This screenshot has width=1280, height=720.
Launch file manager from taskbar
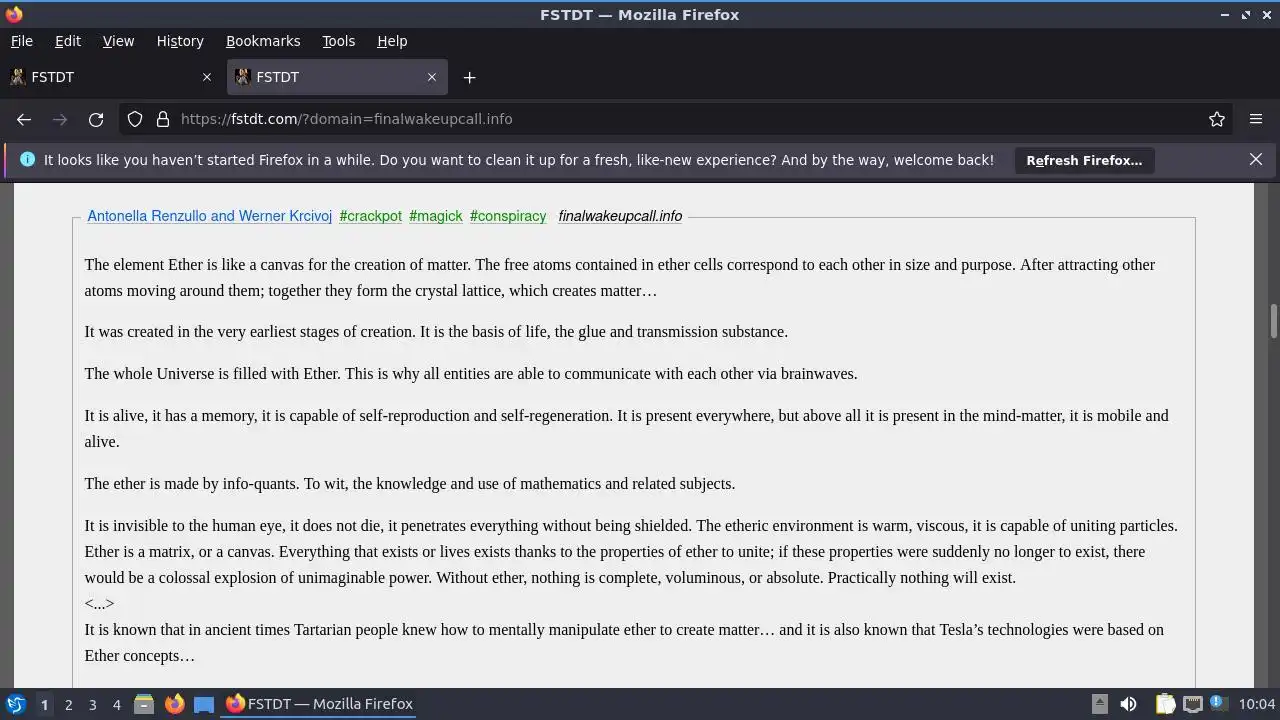pyautogui.click(x=144, y=704)
